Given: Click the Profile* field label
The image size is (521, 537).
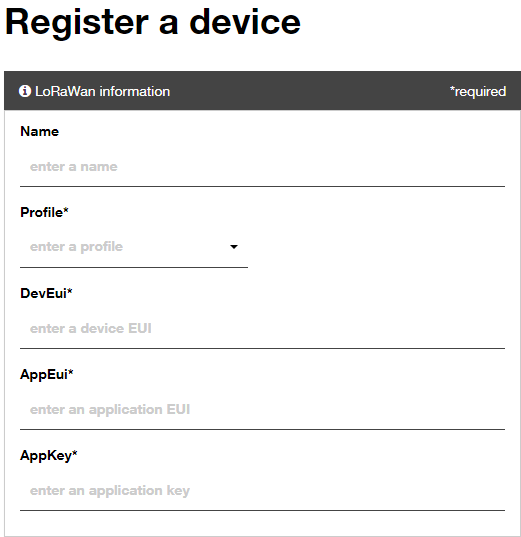Looking at the screenshot, I should [44, 212].
